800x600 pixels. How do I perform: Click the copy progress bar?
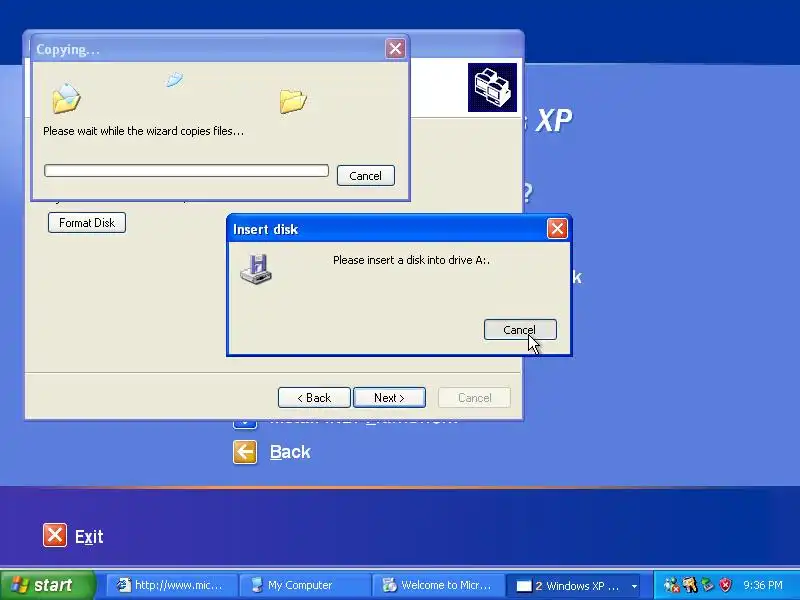186,170
